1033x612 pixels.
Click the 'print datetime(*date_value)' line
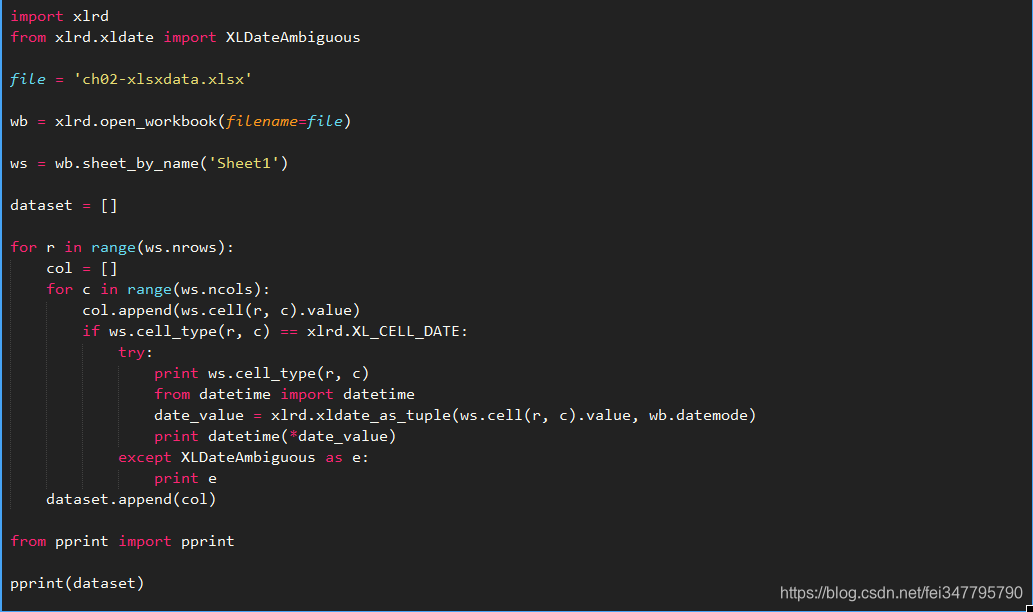point(275,436)
